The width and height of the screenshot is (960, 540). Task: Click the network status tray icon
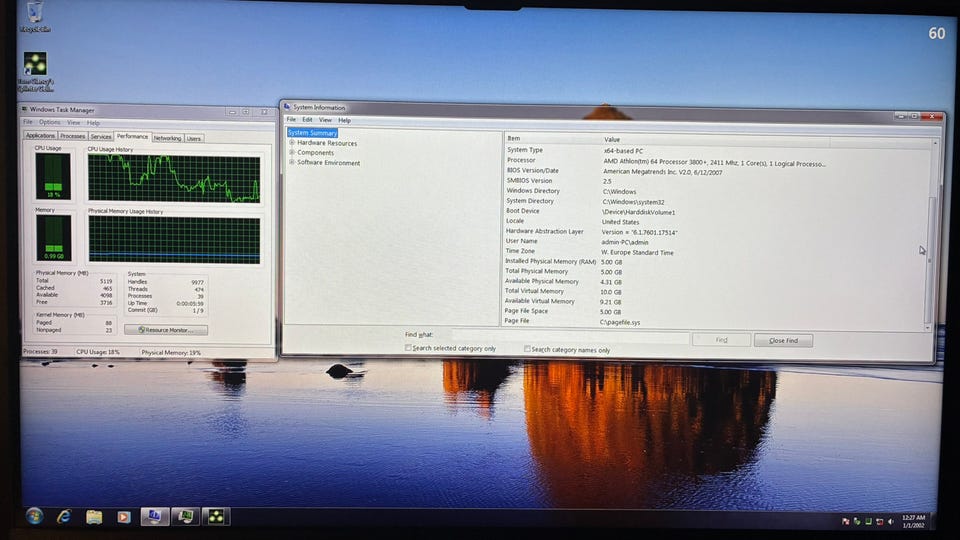879,521
